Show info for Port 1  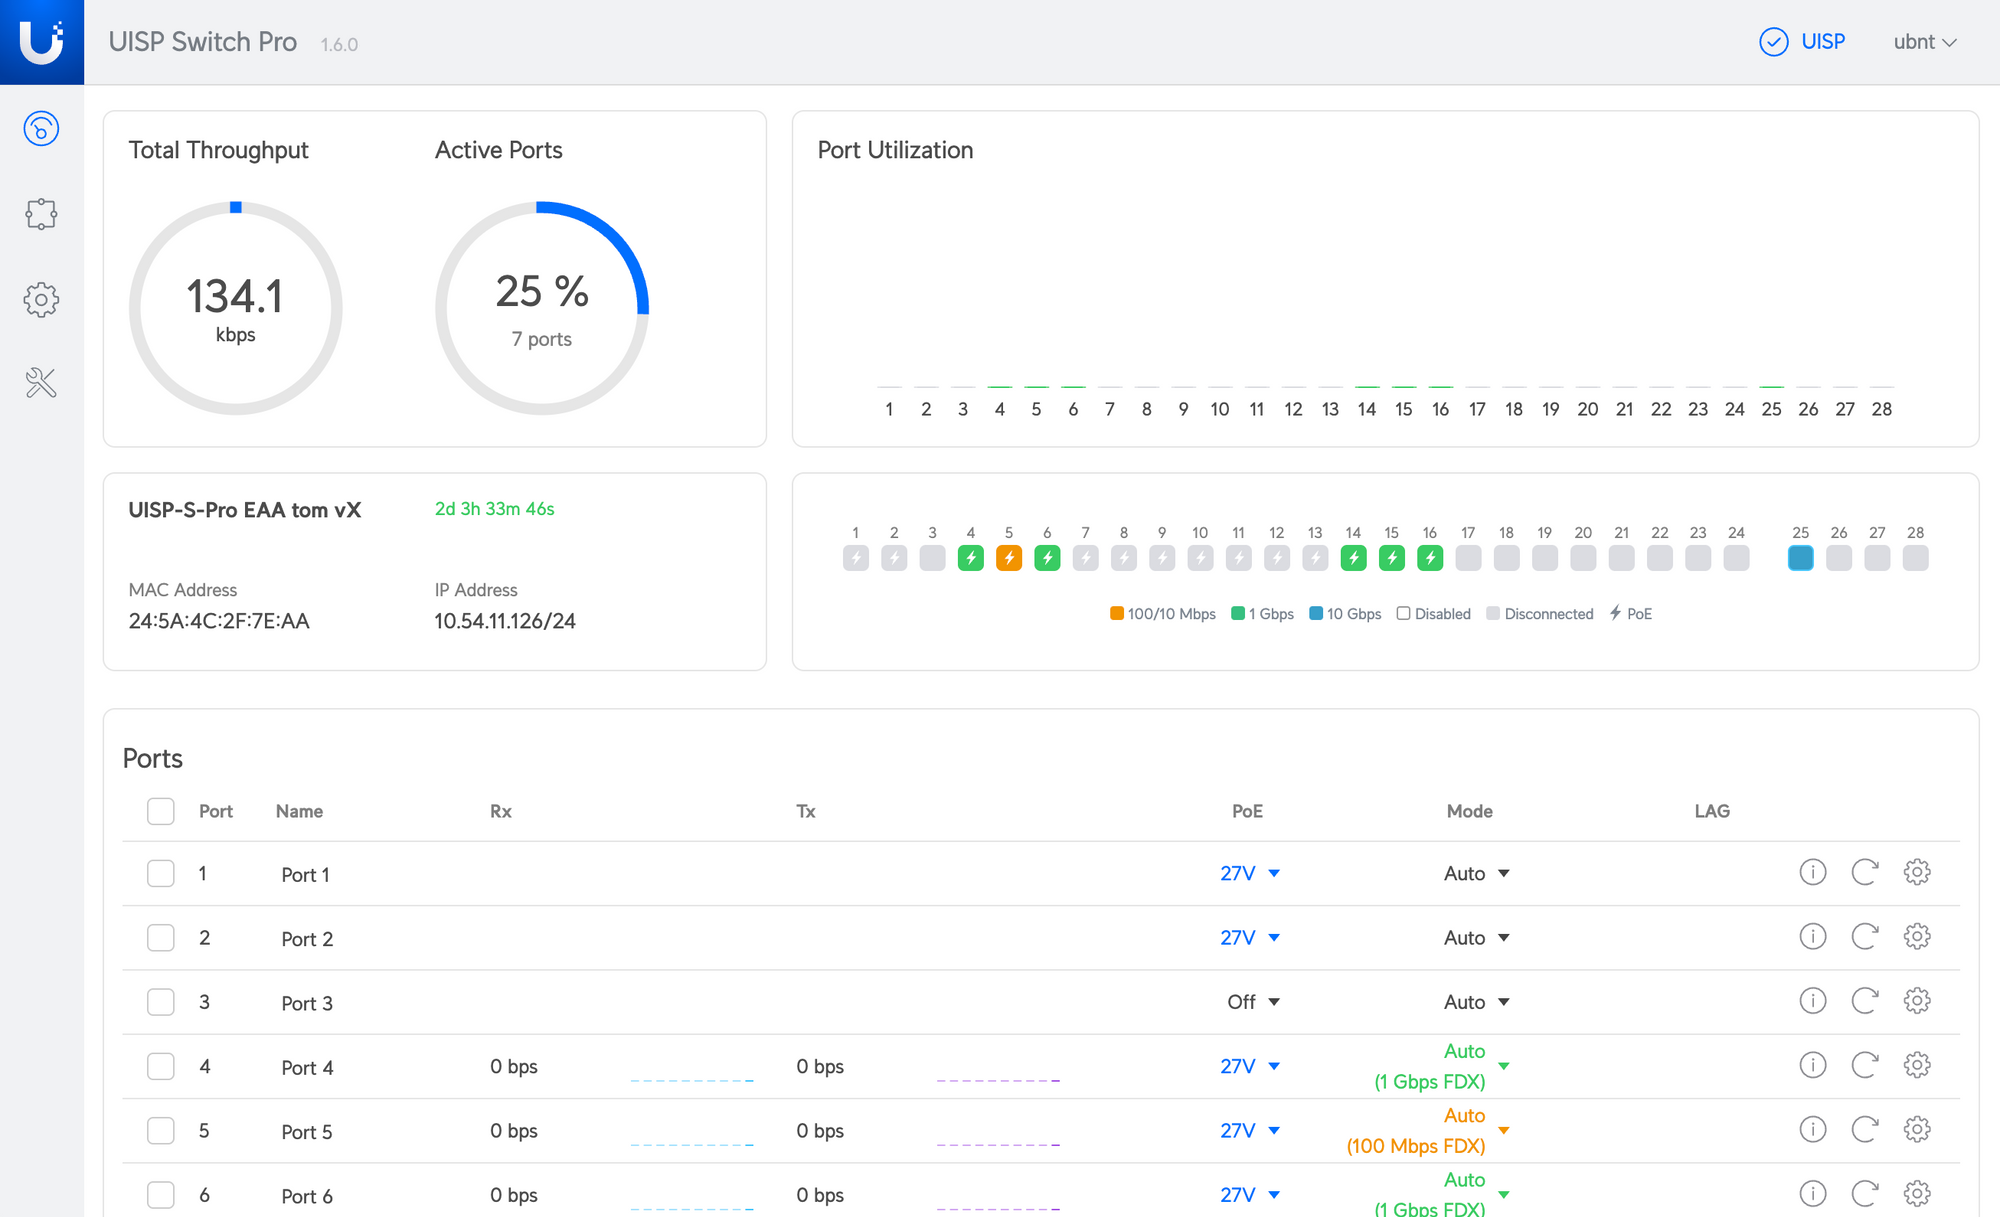click(1812, 872)
